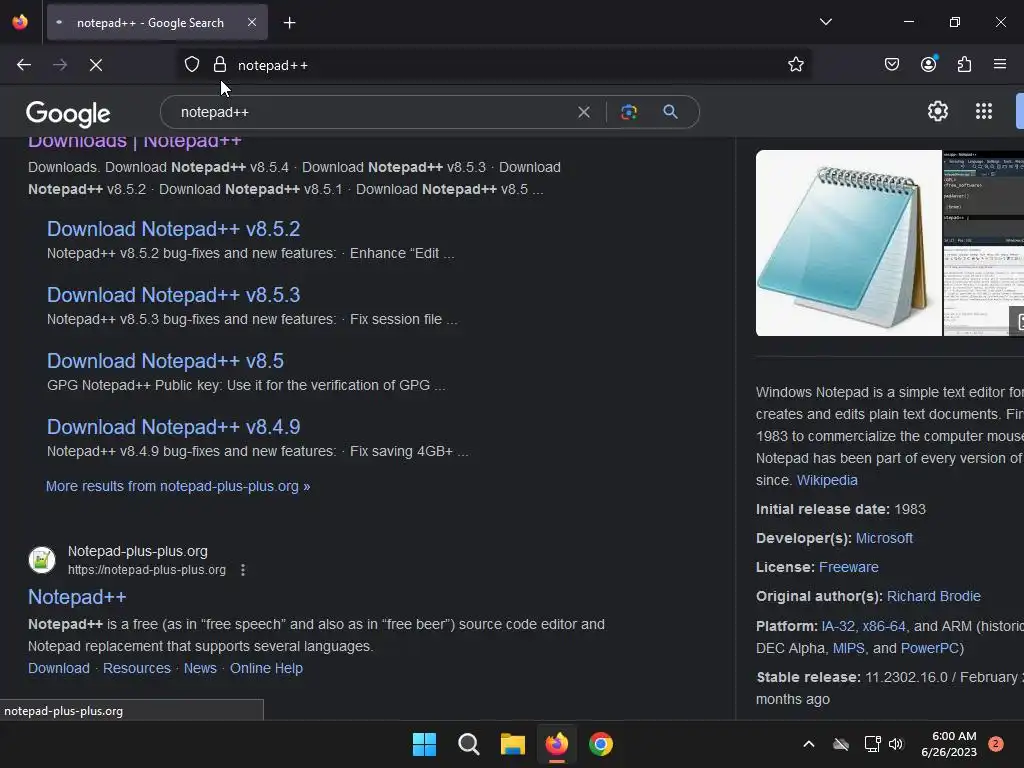Click the Firefox taskbar icon

click(x=556, y=744)
